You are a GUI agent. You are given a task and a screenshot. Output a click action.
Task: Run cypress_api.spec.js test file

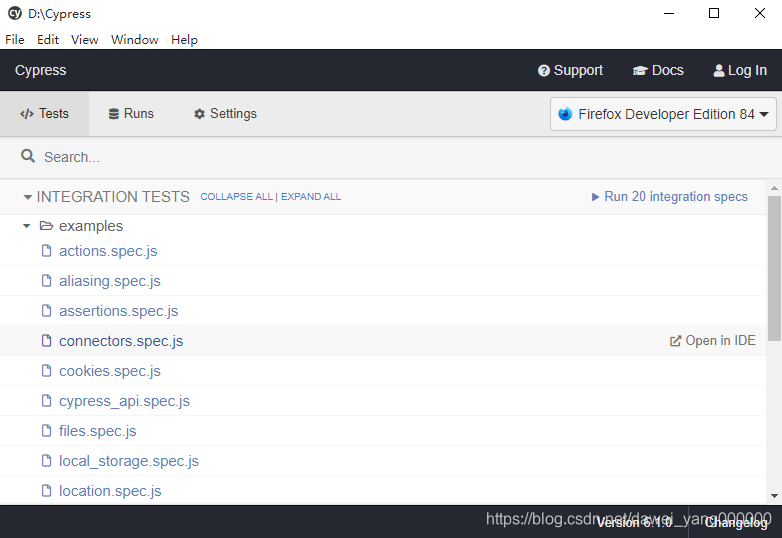pyautogui.click(x=124, y=401)
